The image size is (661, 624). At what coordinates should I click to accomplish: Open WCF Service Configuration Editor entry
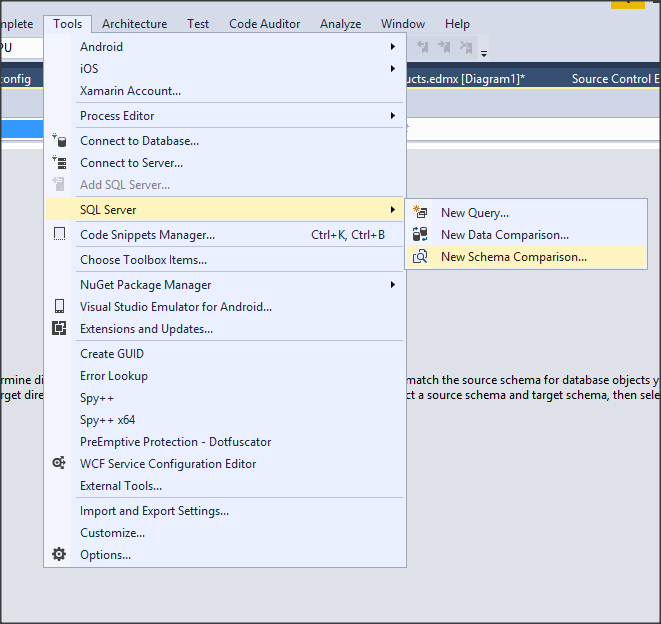click(x=225, y=463)
